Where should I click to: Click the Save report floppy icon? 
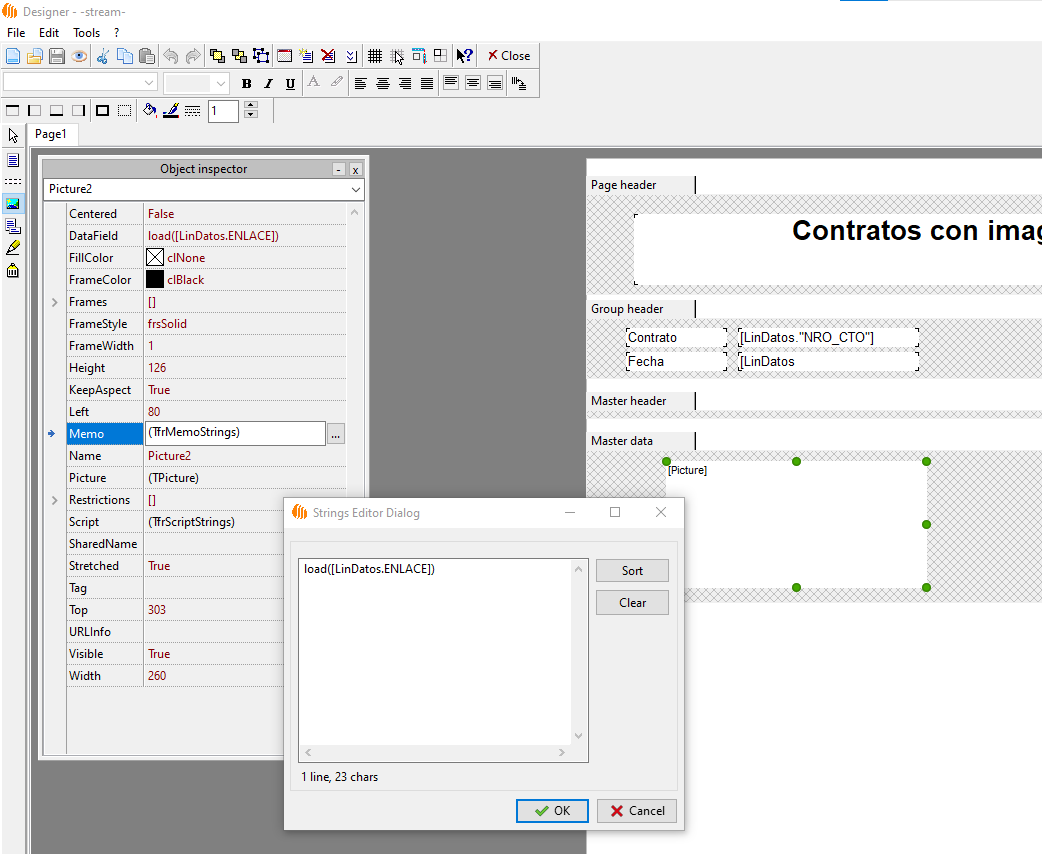[x=57, y=56]
